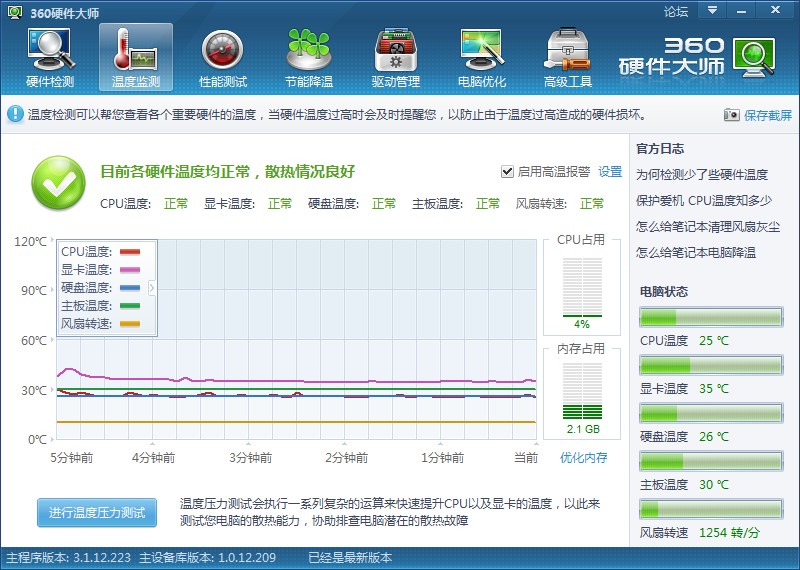Open the 性能测试 performance test gauge icon
Viewport: 800px width, 570px height.
click(222, 57)
